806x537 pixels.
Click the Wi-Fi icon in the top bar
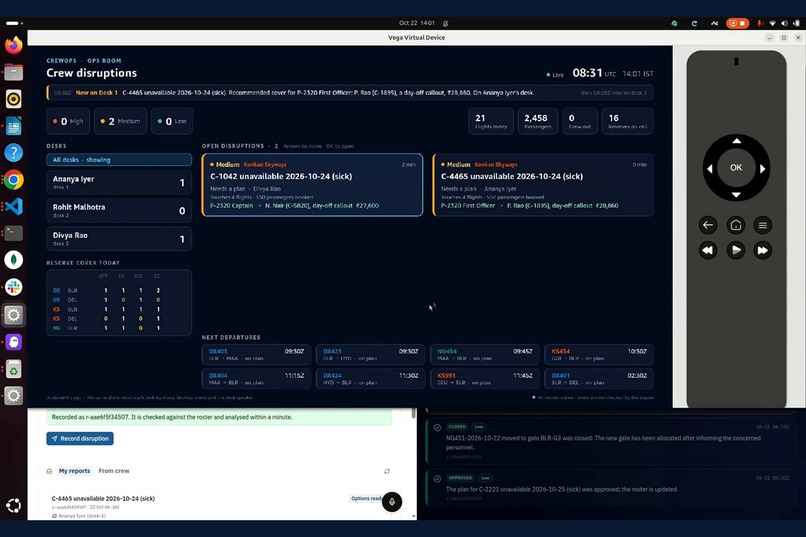pyautogui.click(x=773, y=23)
